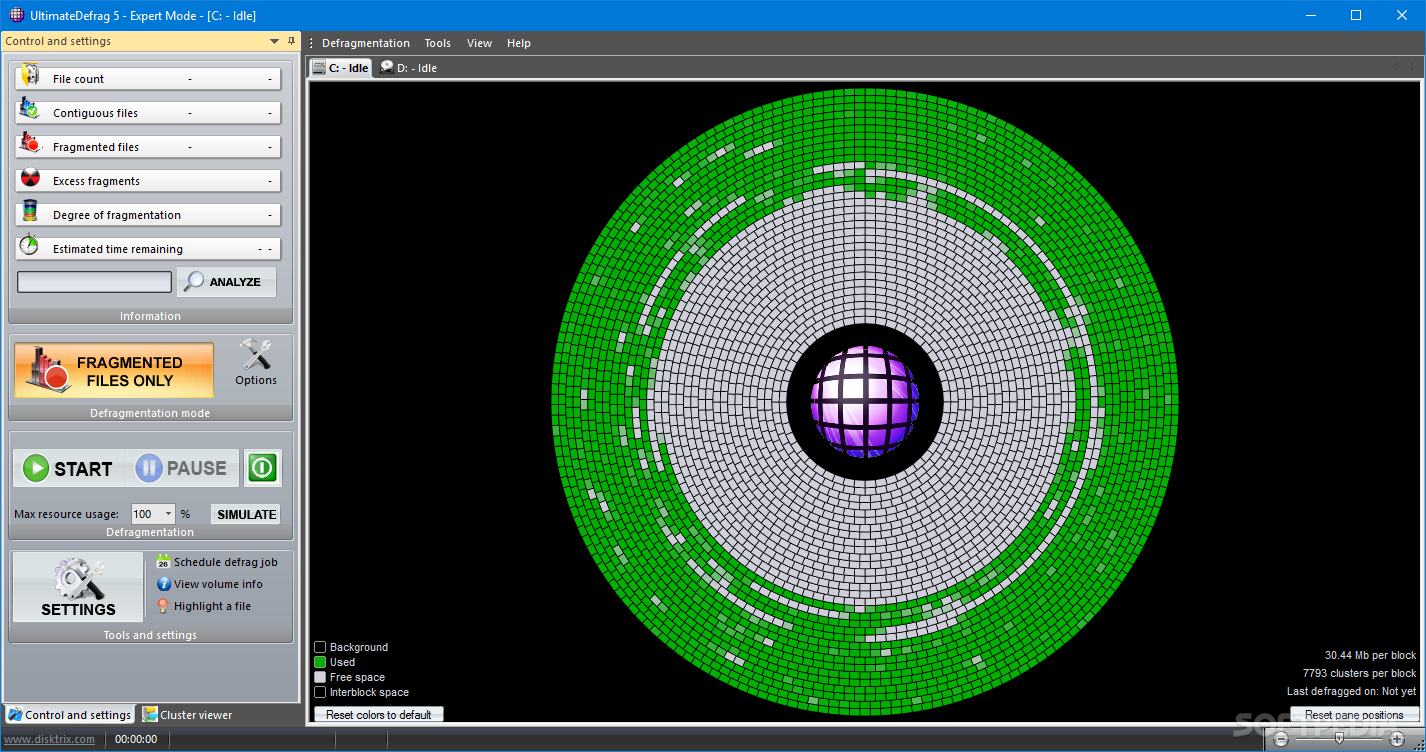Open the Defragmentation menu
The image size is (1426, 752).
click(366, 43)
